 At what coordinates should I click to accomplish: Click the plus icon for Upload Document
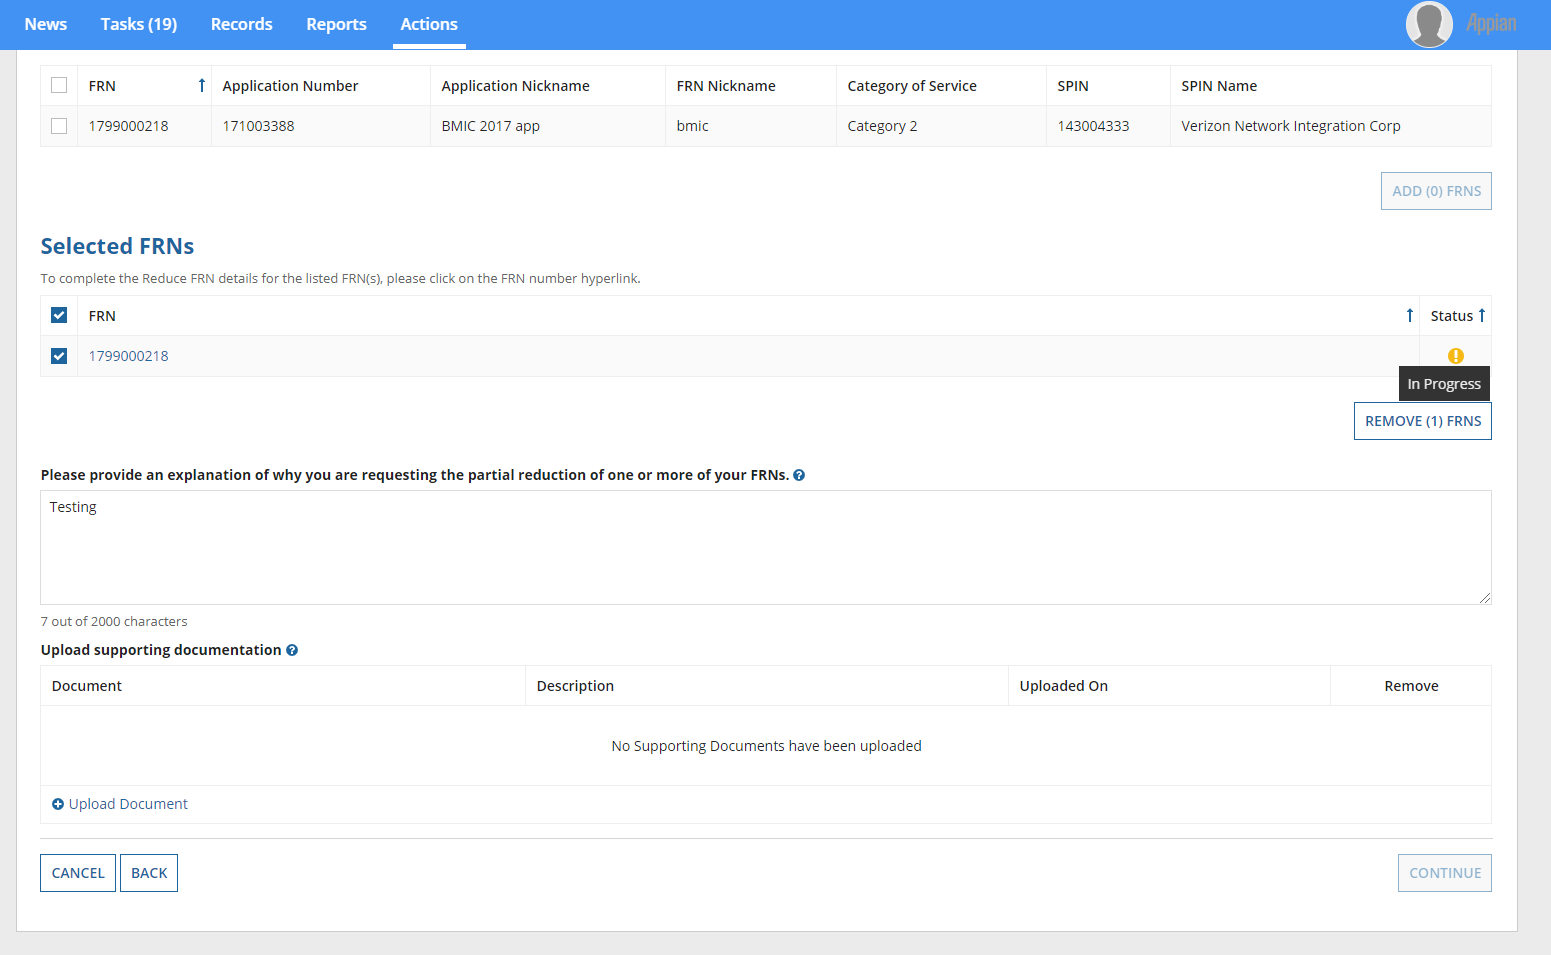click(58, 804)
